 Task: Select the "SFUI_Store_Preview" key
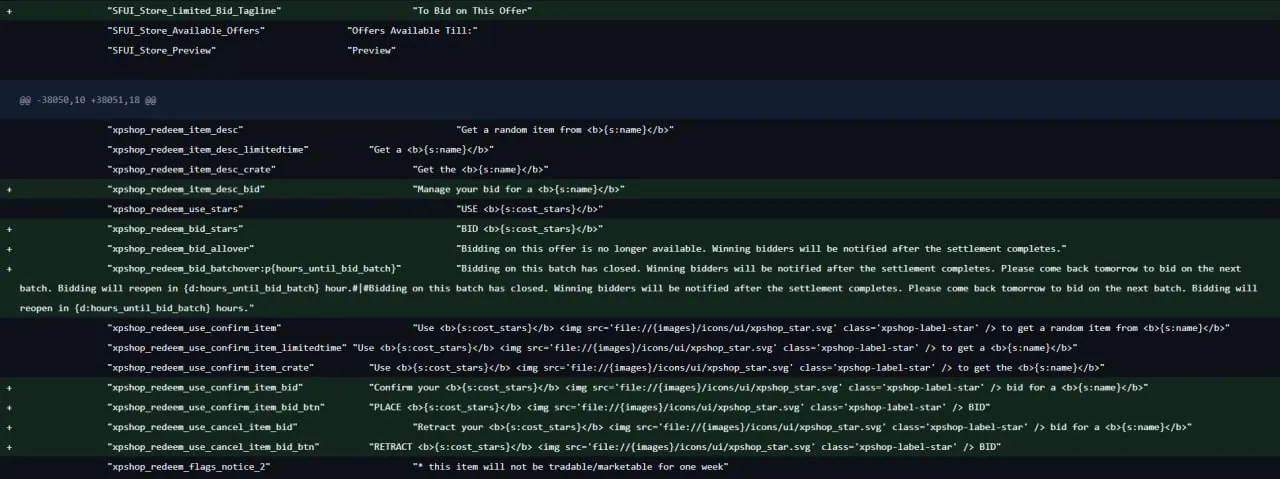point(161,50)
